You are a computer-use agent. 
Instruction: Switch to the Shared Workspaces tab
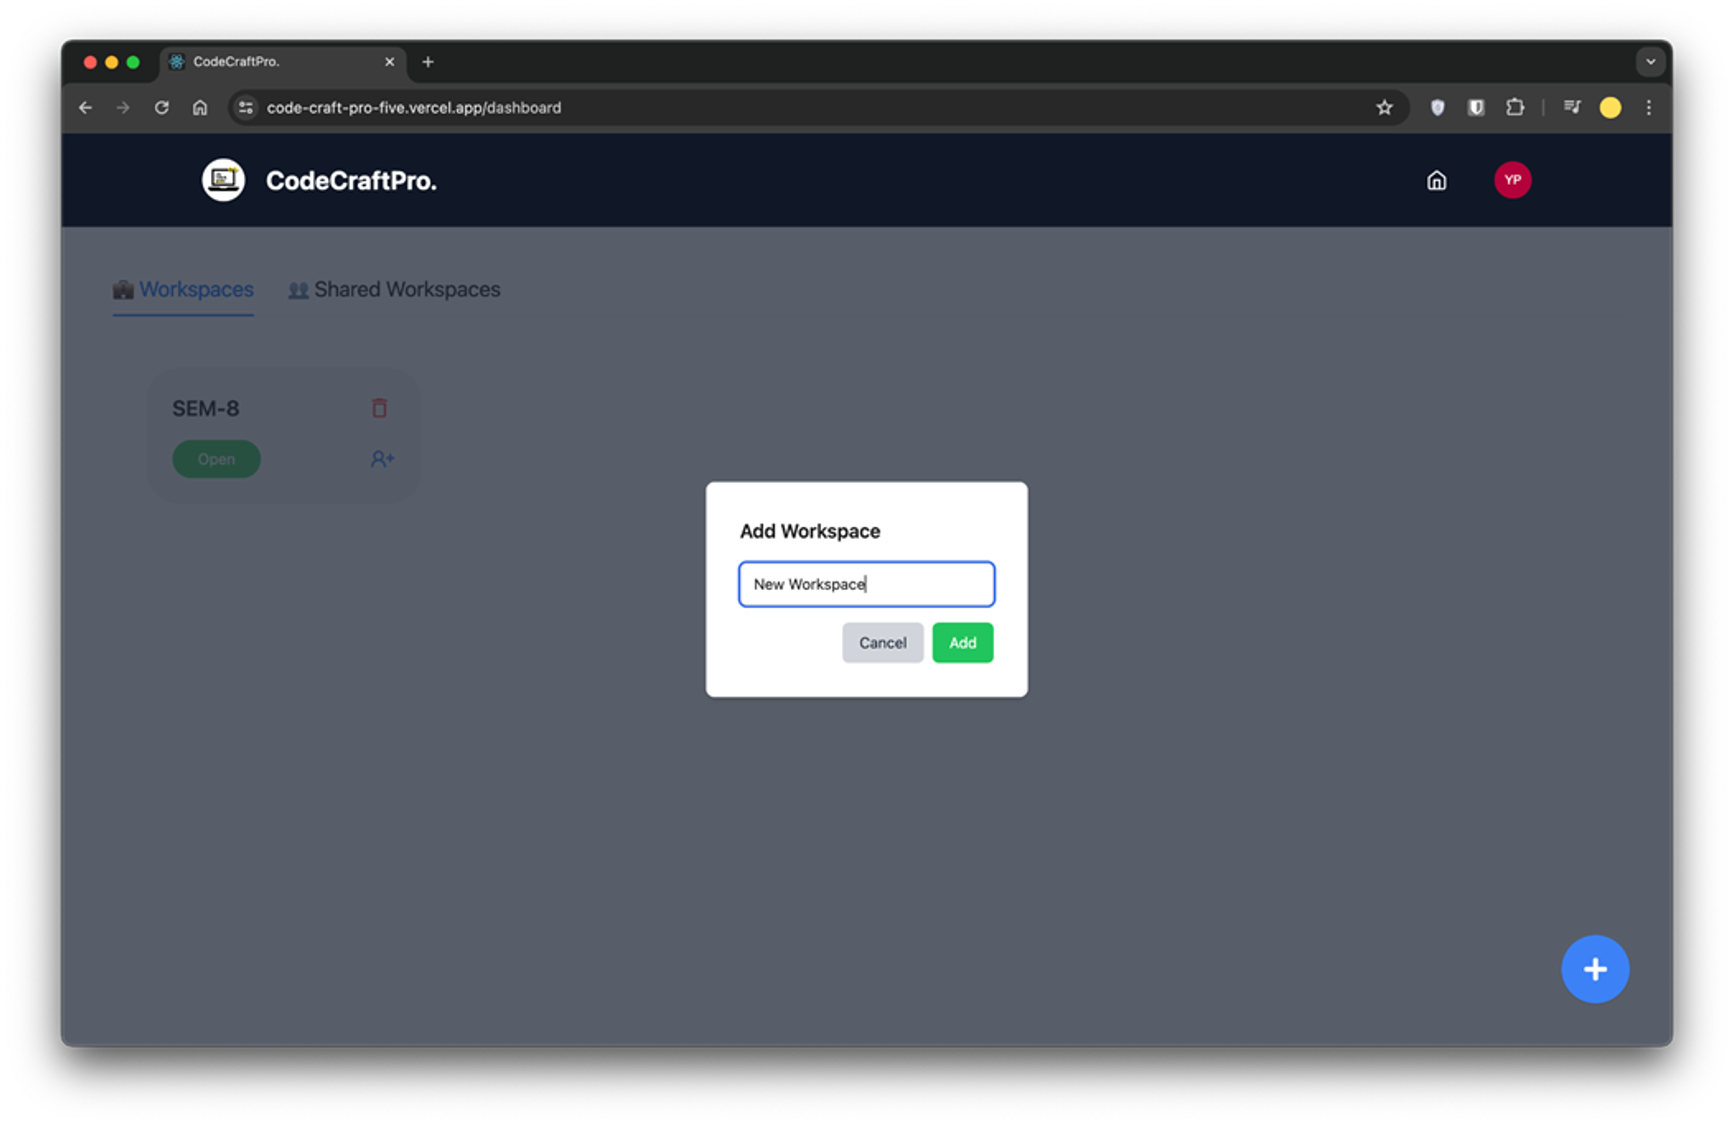pos(394,290)
